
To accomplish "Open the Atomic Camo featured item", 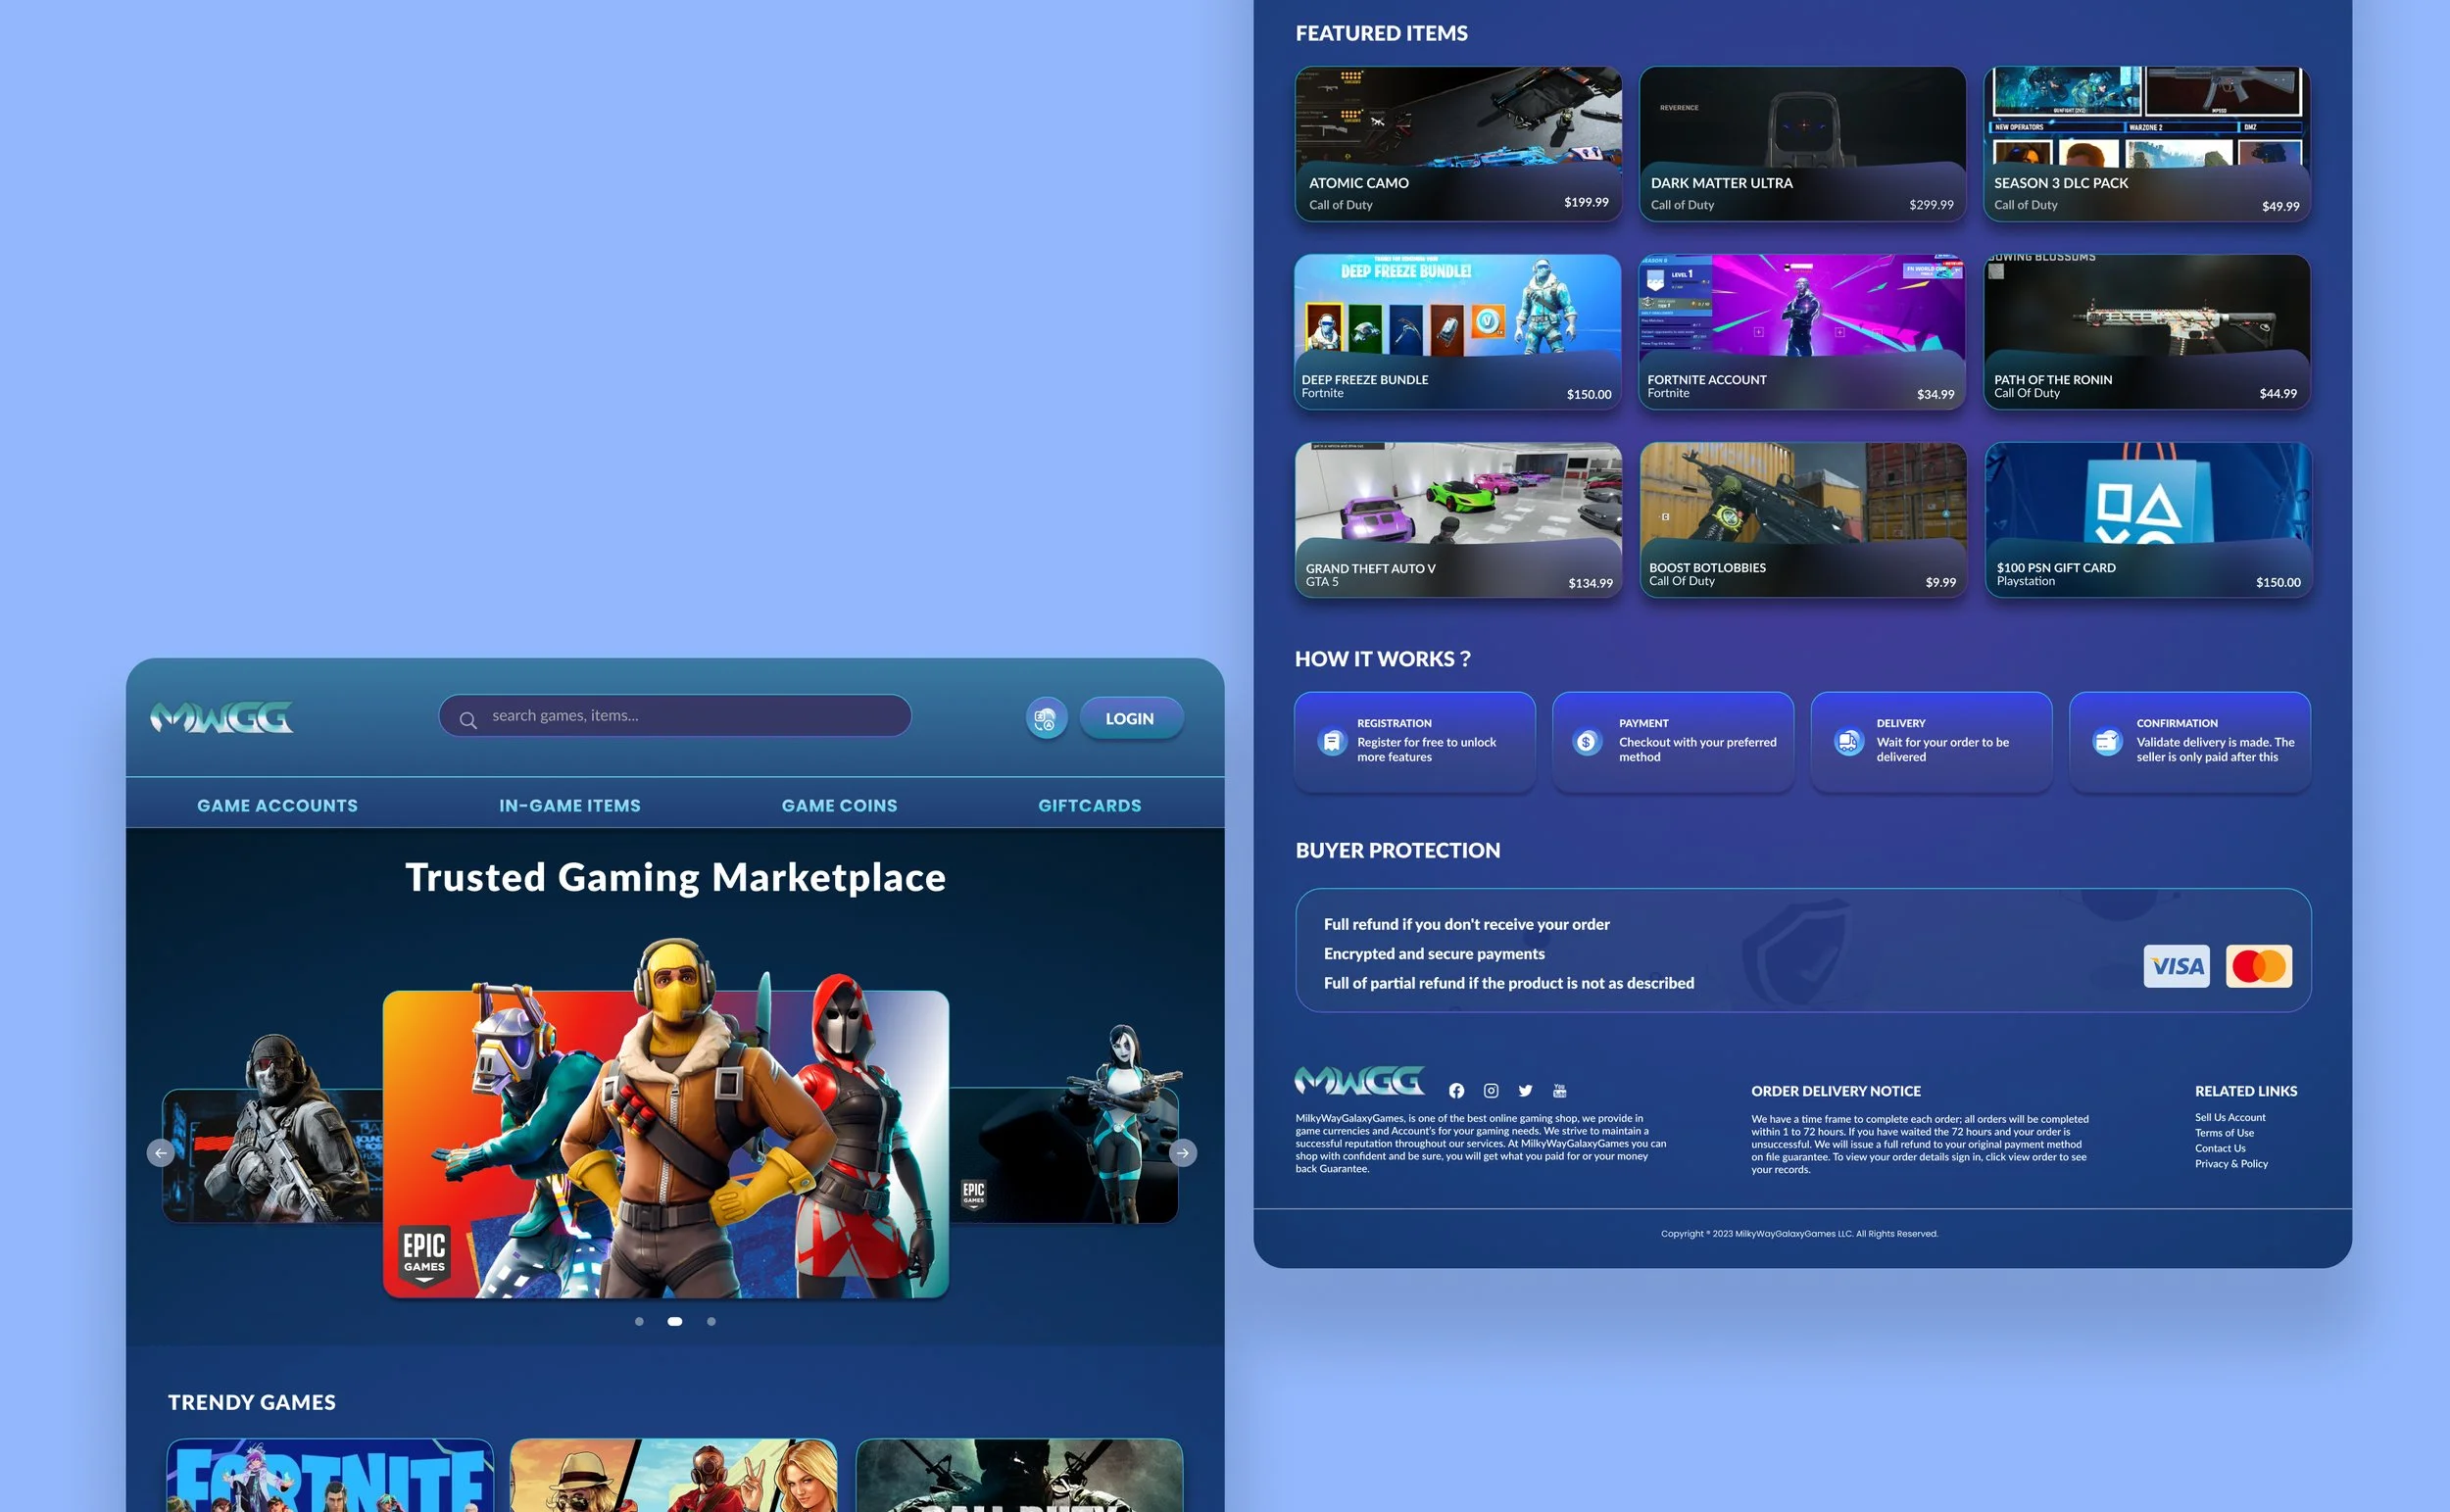I will pyautogui.click(x=1457, y=144).
